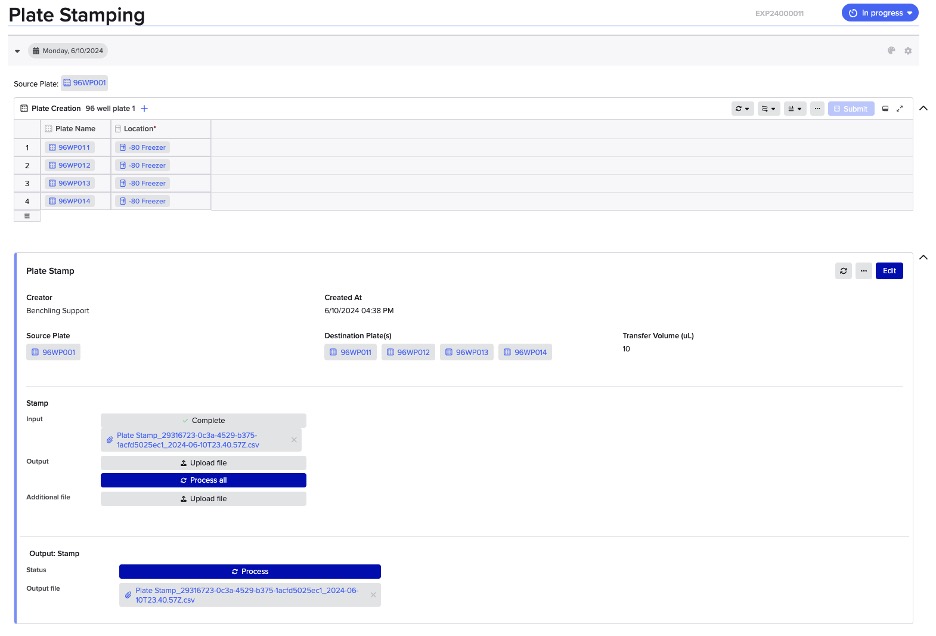Open the table refresh dropdown
The image size is (936, 636).
pyautogui.click(x=742, y=108)
